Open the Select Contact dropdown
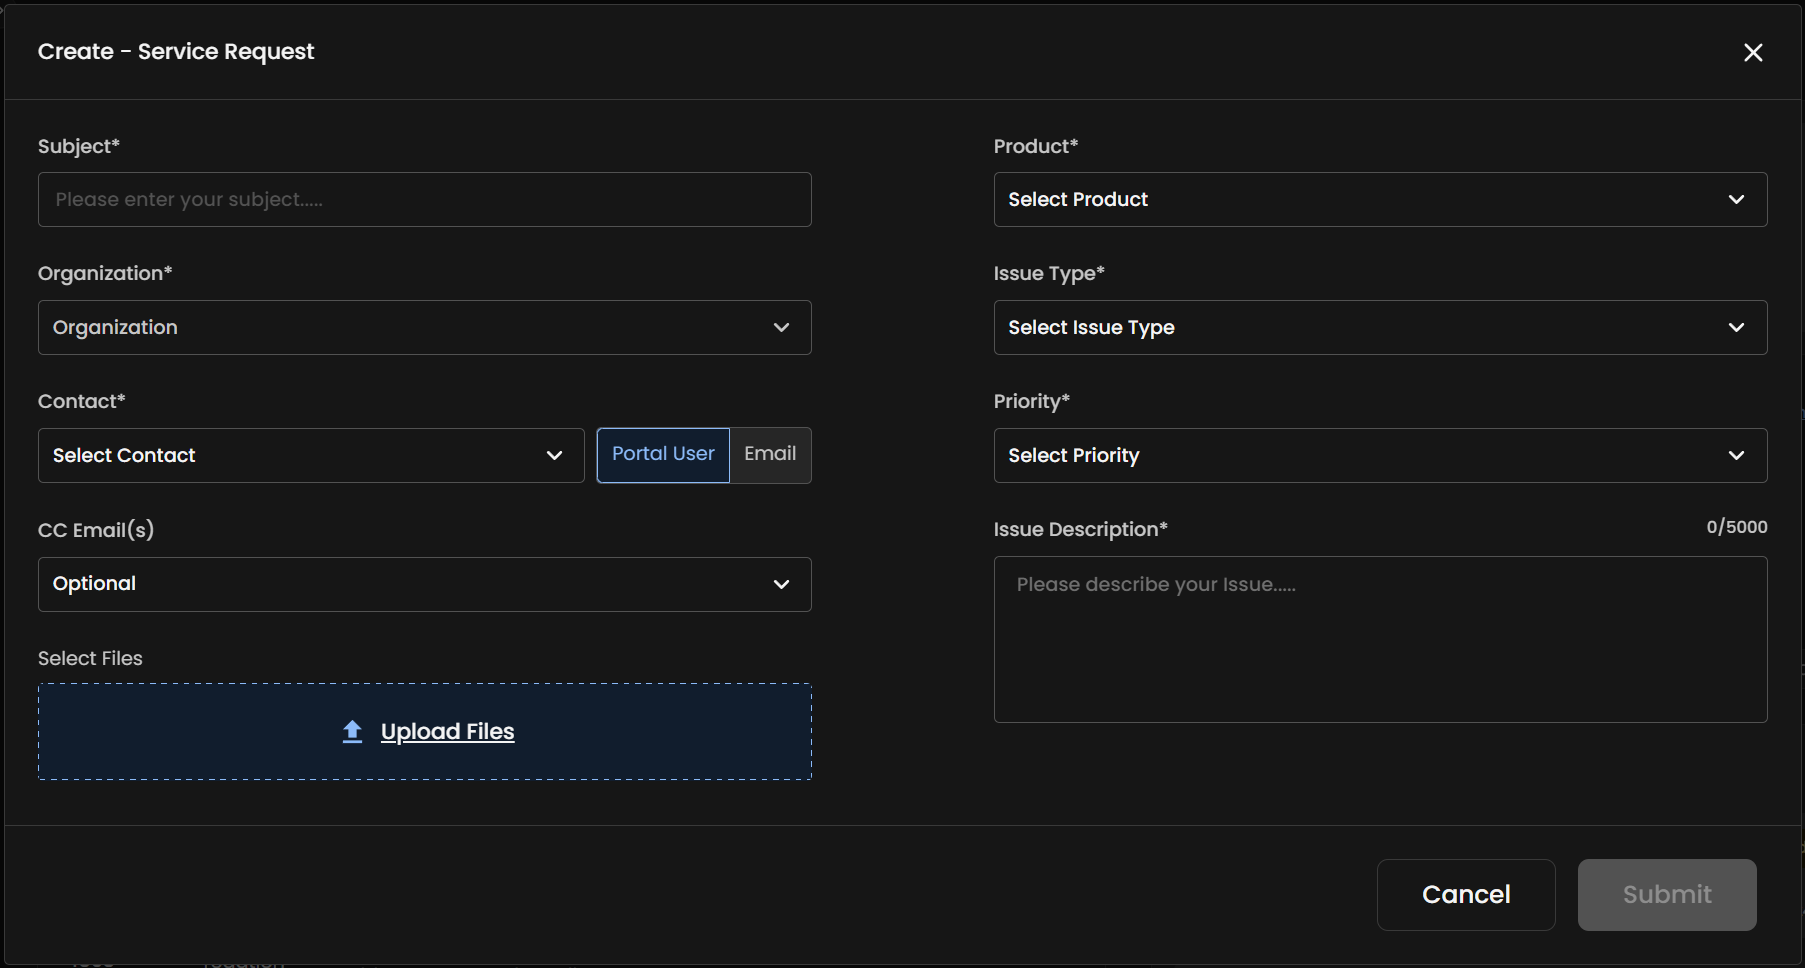The height and width of the screenshot is (968, 1805). pos(310,455)
